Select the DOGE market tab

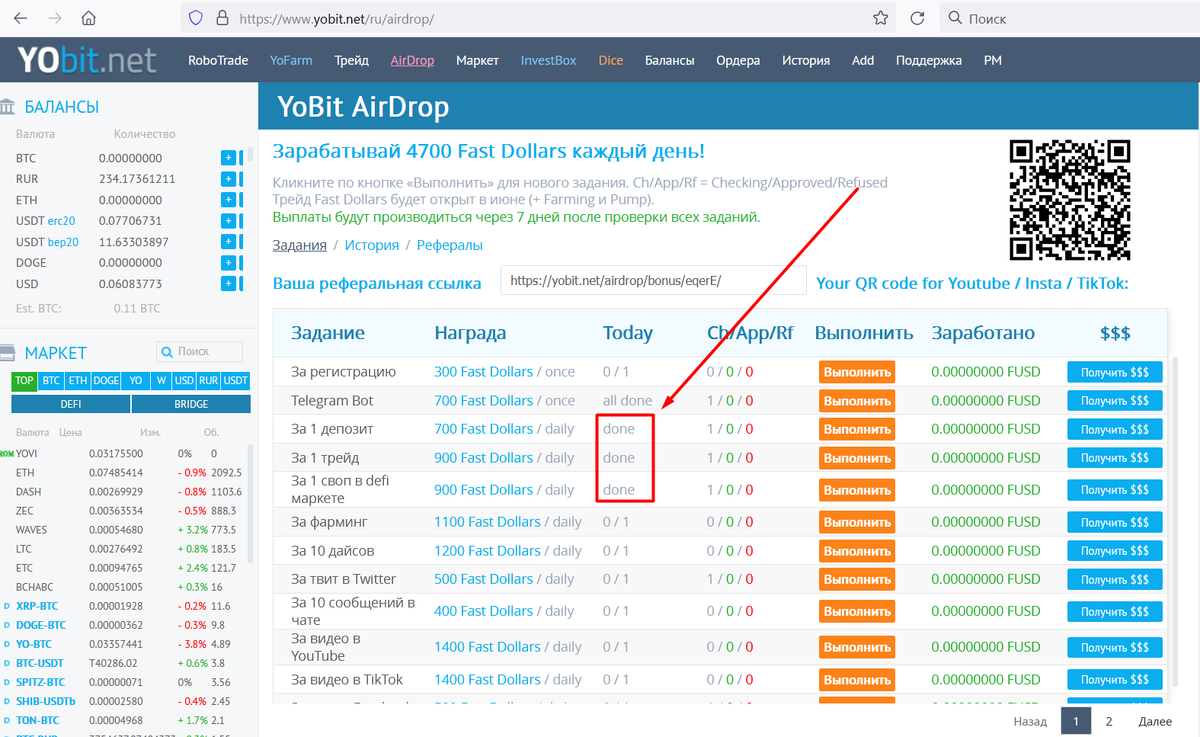click(106, 381)
